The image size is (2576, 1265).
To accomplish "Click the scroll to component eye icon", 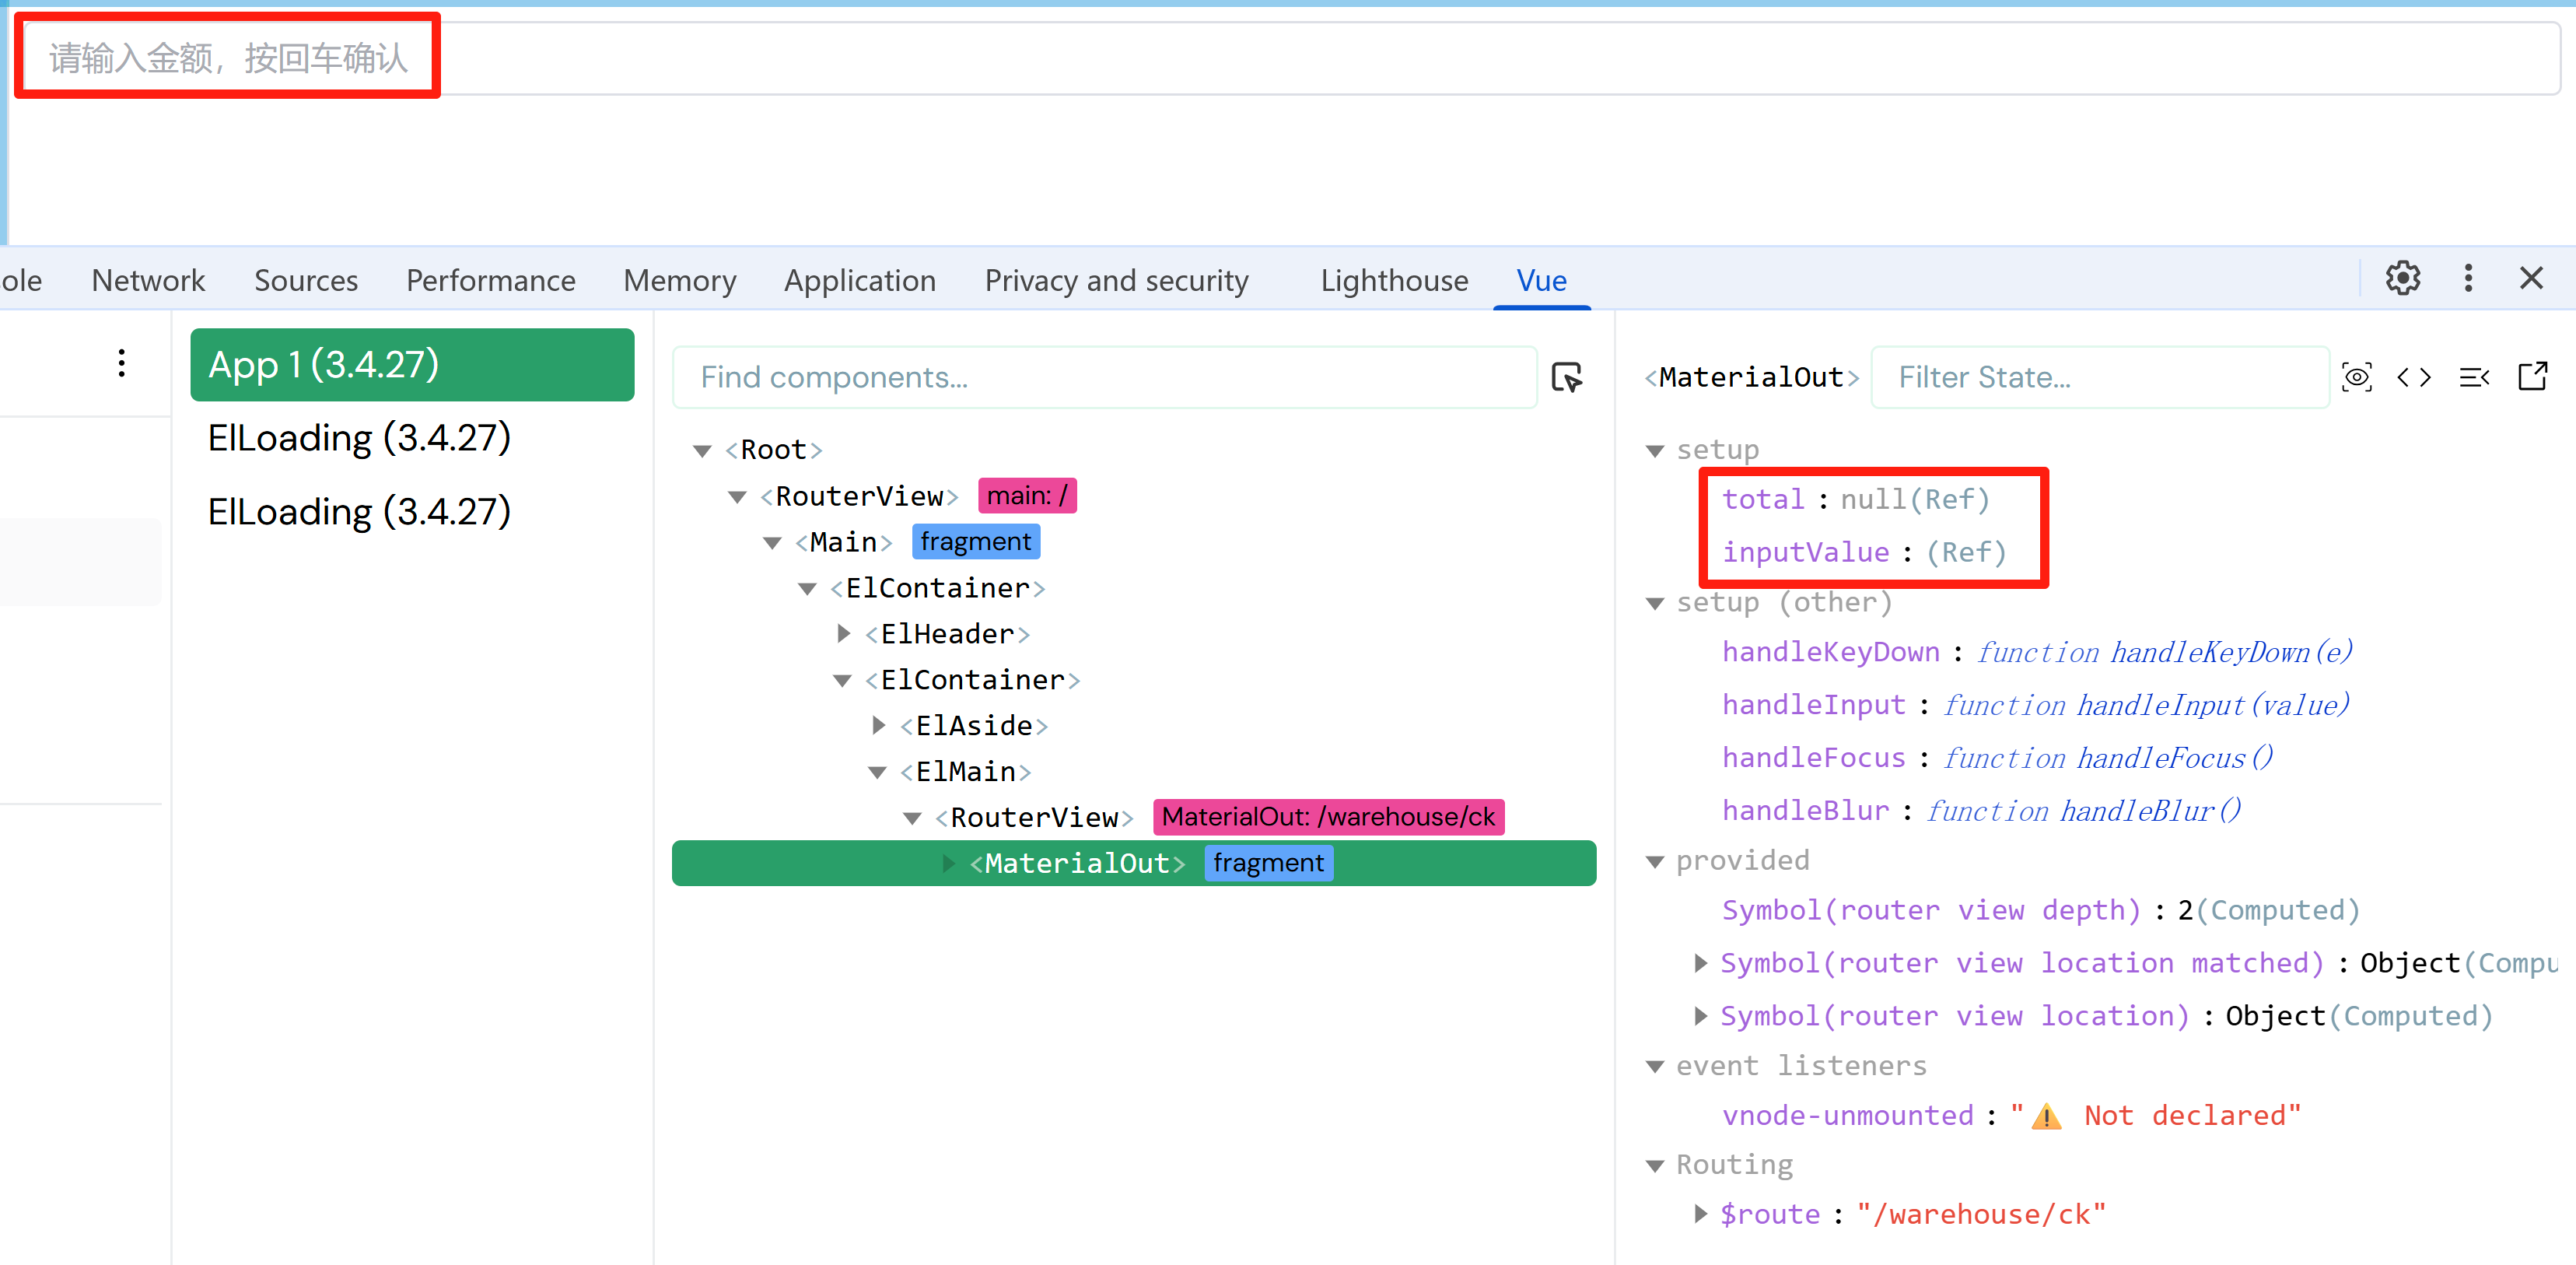I will point(2356,377).
